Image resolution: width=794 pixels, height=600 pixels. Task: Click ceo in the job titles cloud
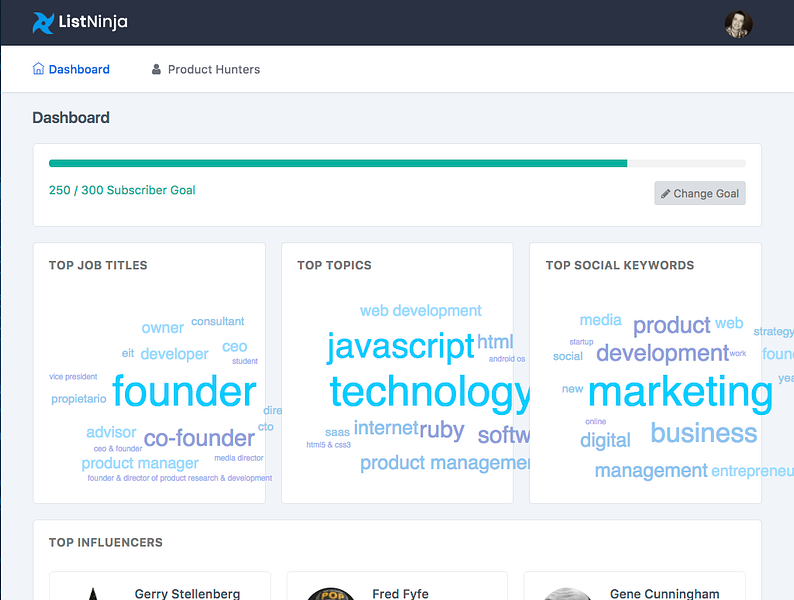(234, 347)
